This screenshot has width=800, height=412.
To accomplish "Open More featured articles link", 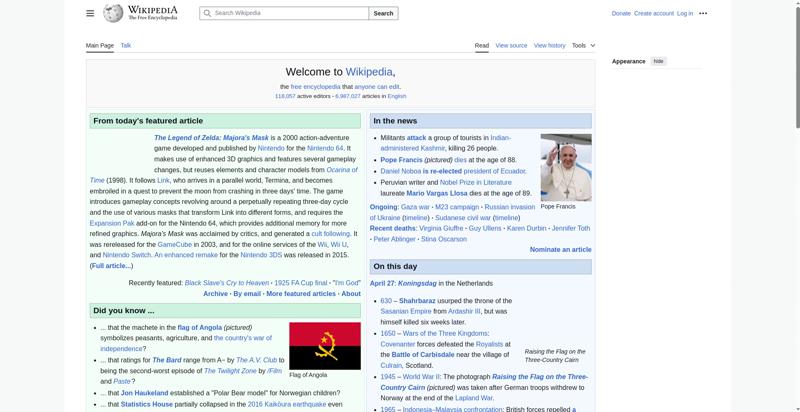I will (x=301, y=294).
